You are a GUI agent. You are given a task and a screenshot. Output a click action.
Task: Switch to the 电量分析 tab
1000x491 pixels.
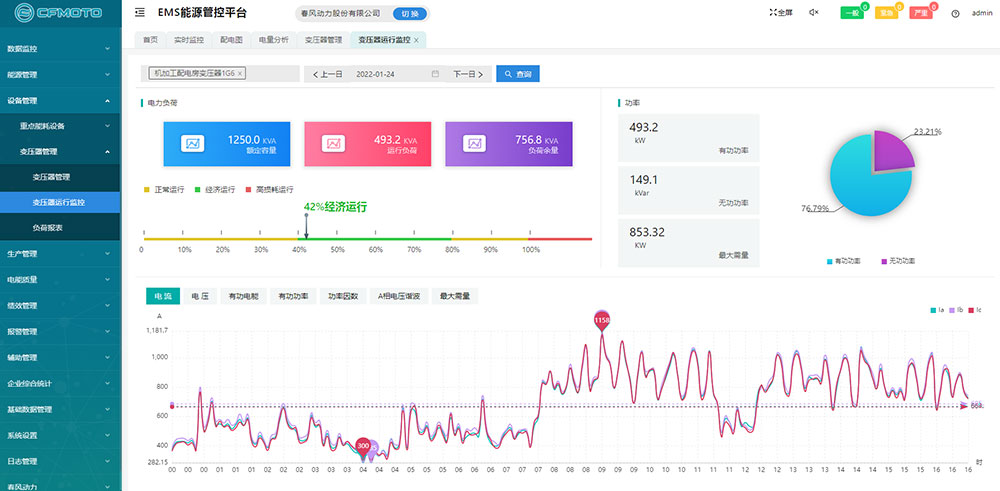tap(274, 40)
